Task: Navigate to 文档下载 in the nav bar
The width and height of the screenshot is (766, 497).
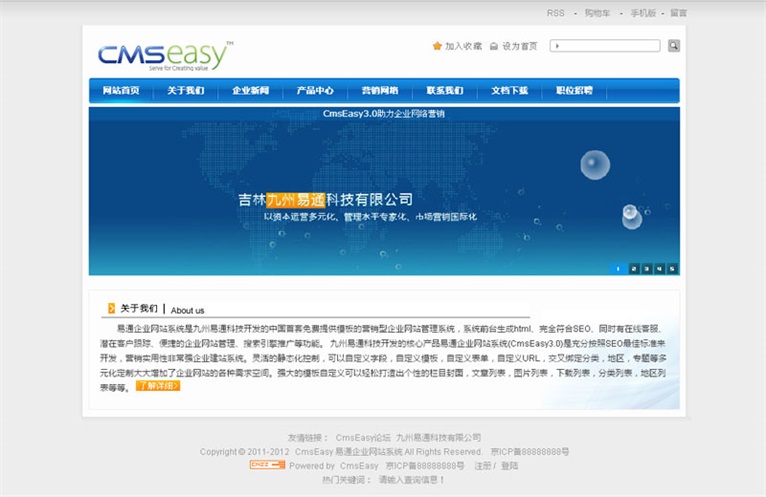Action: 509,91
